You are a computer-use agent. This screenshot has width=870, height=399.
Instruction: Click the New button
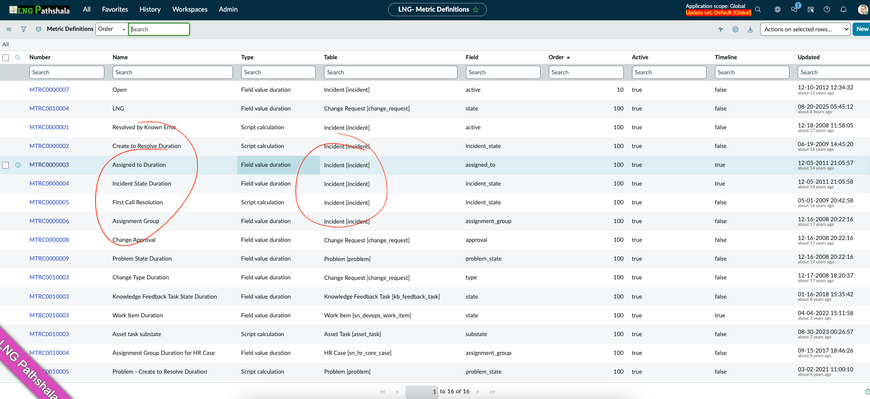(x=862, y=29)
